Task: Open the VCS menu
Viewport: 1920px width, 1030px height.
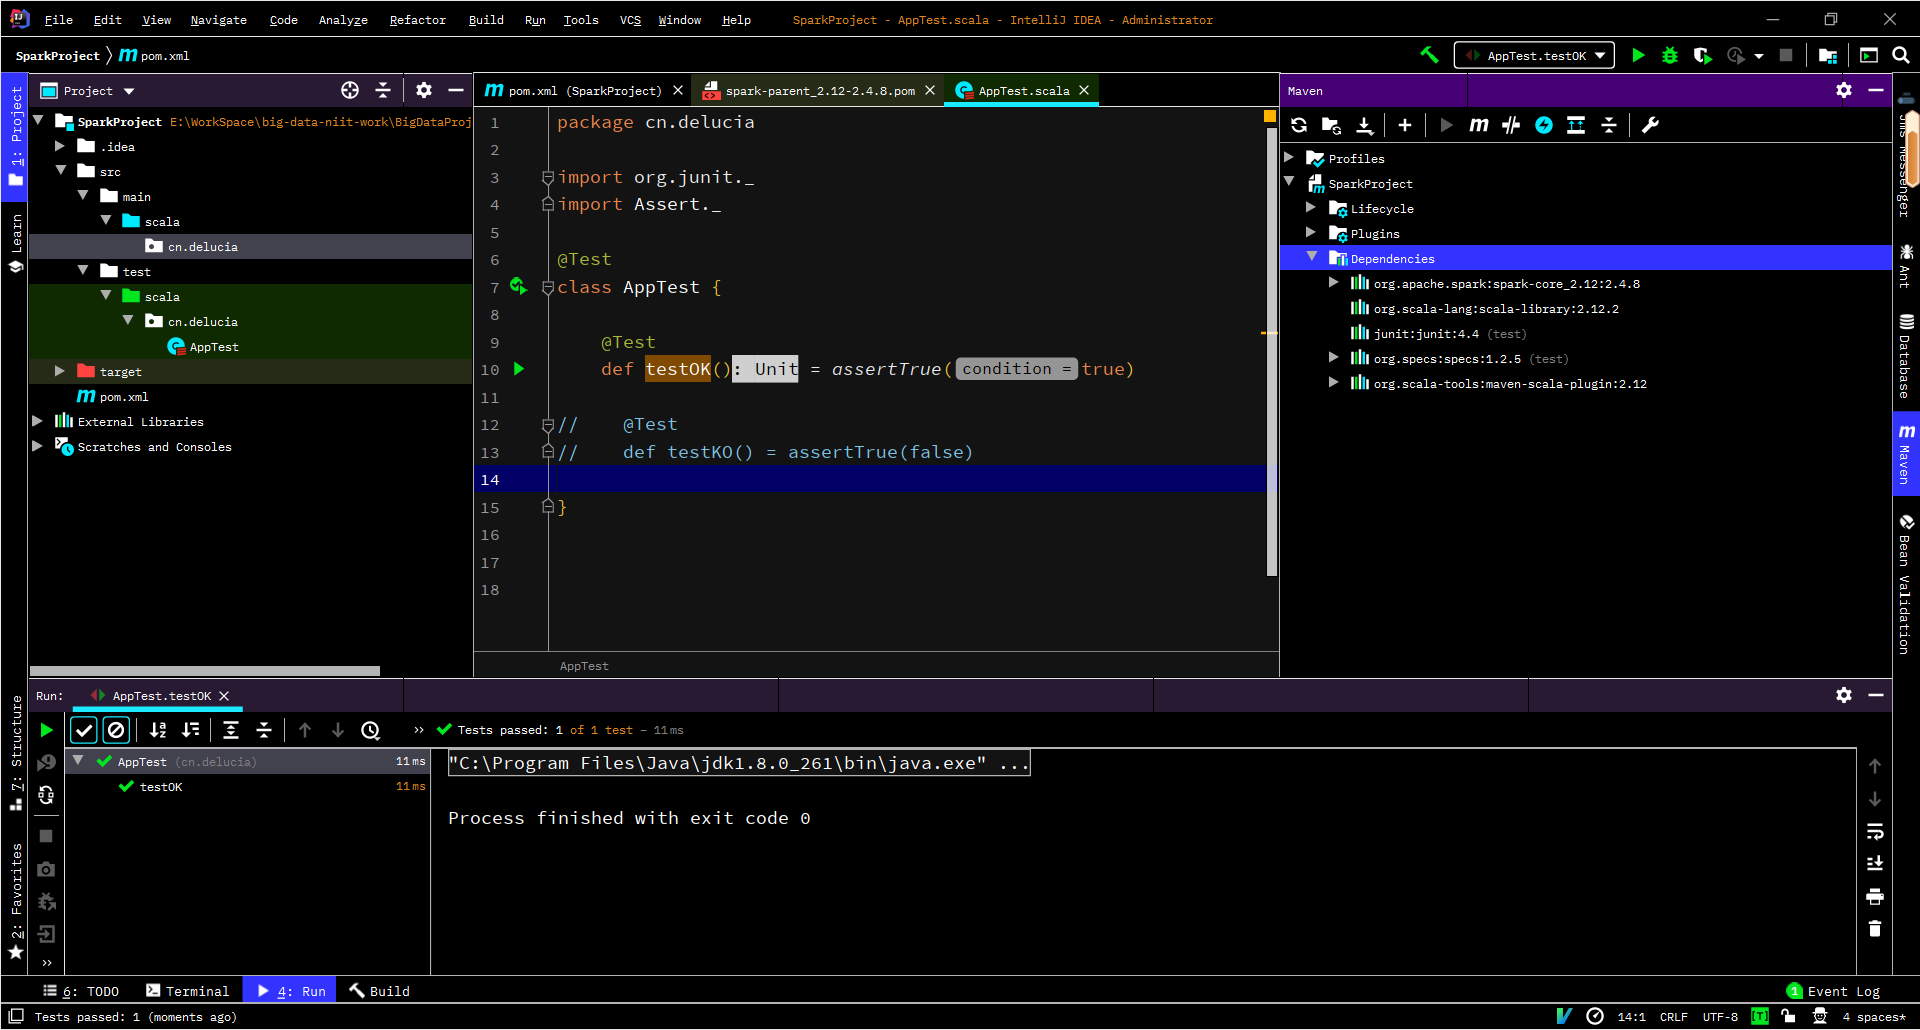Action: [x=630, y=19]
